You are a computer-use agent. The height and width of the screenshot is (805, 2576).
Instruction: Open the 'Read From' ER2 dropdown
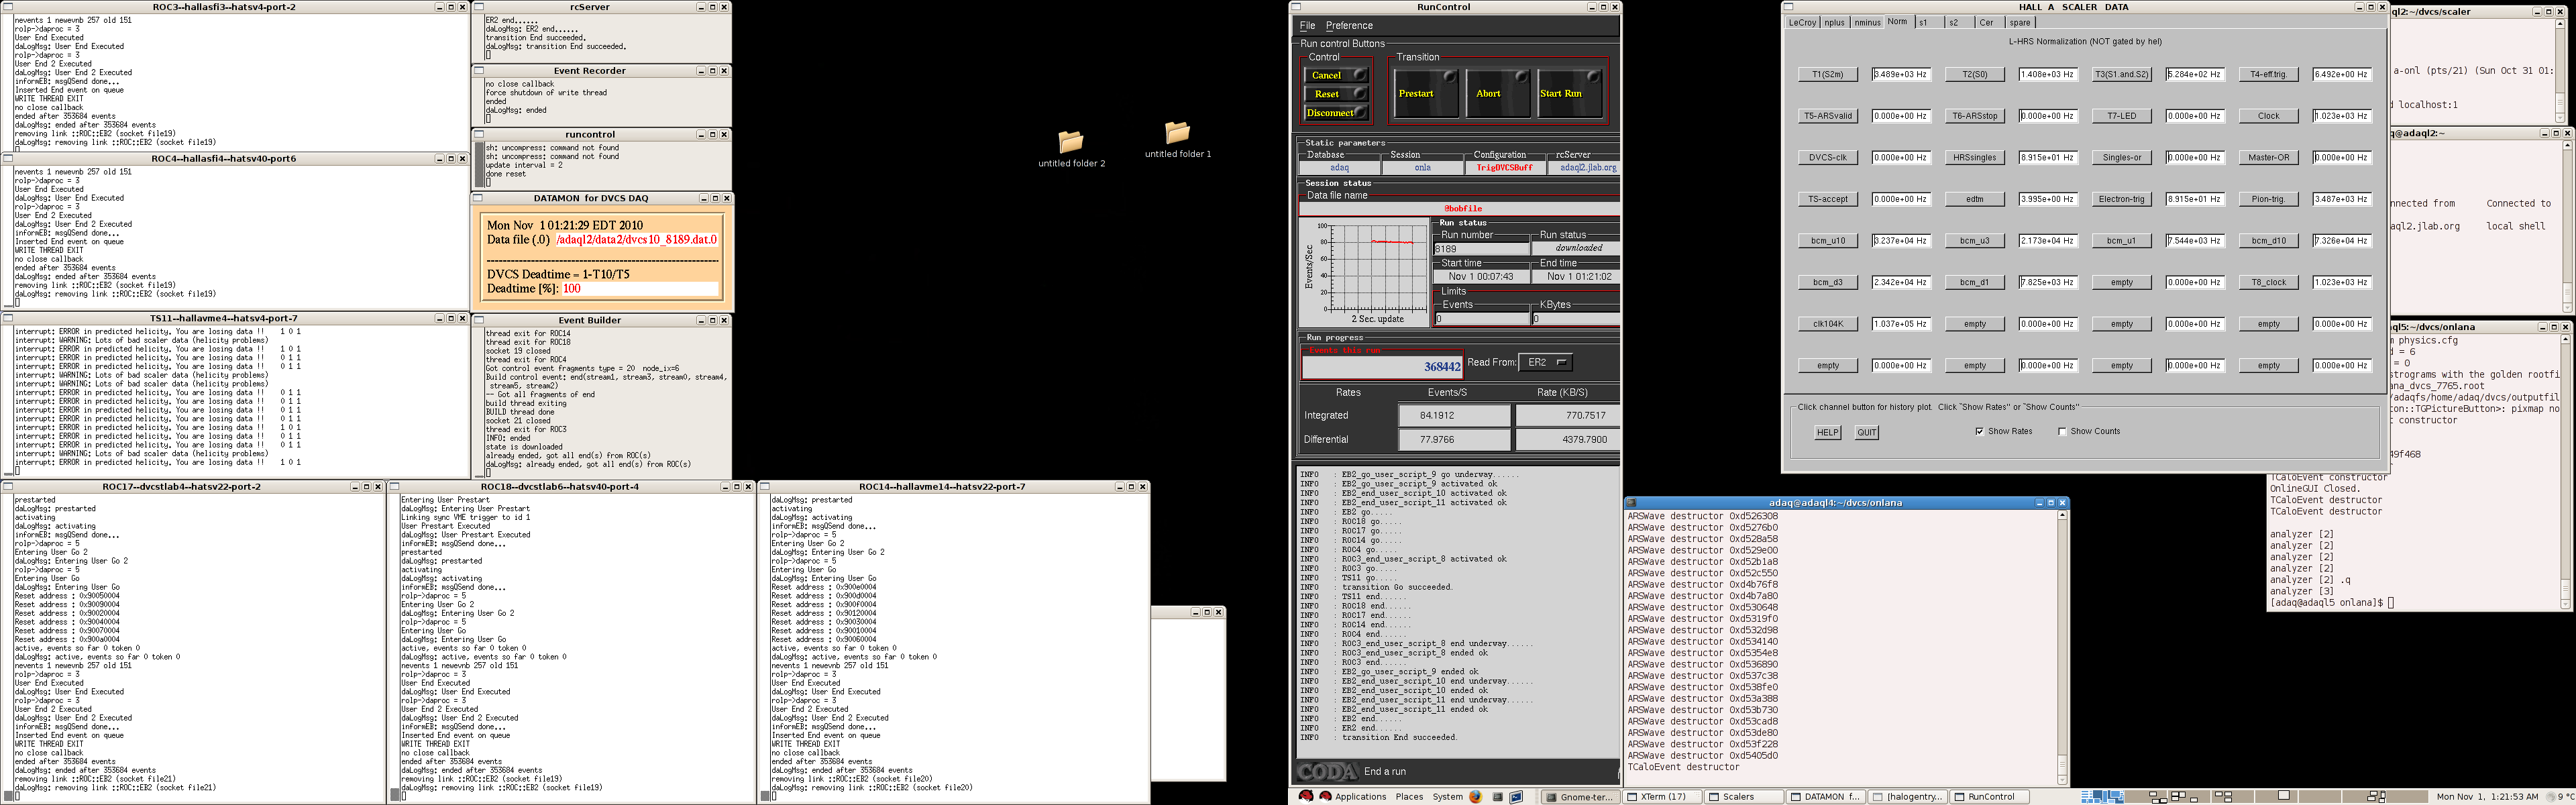point(1545,362)
